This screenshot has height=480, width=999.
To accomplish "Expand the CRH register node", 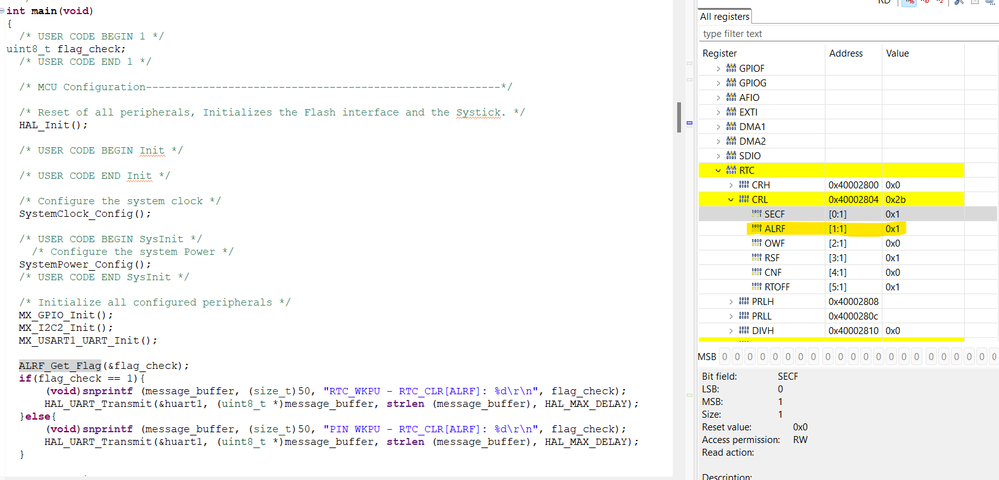I will [731, 185].
